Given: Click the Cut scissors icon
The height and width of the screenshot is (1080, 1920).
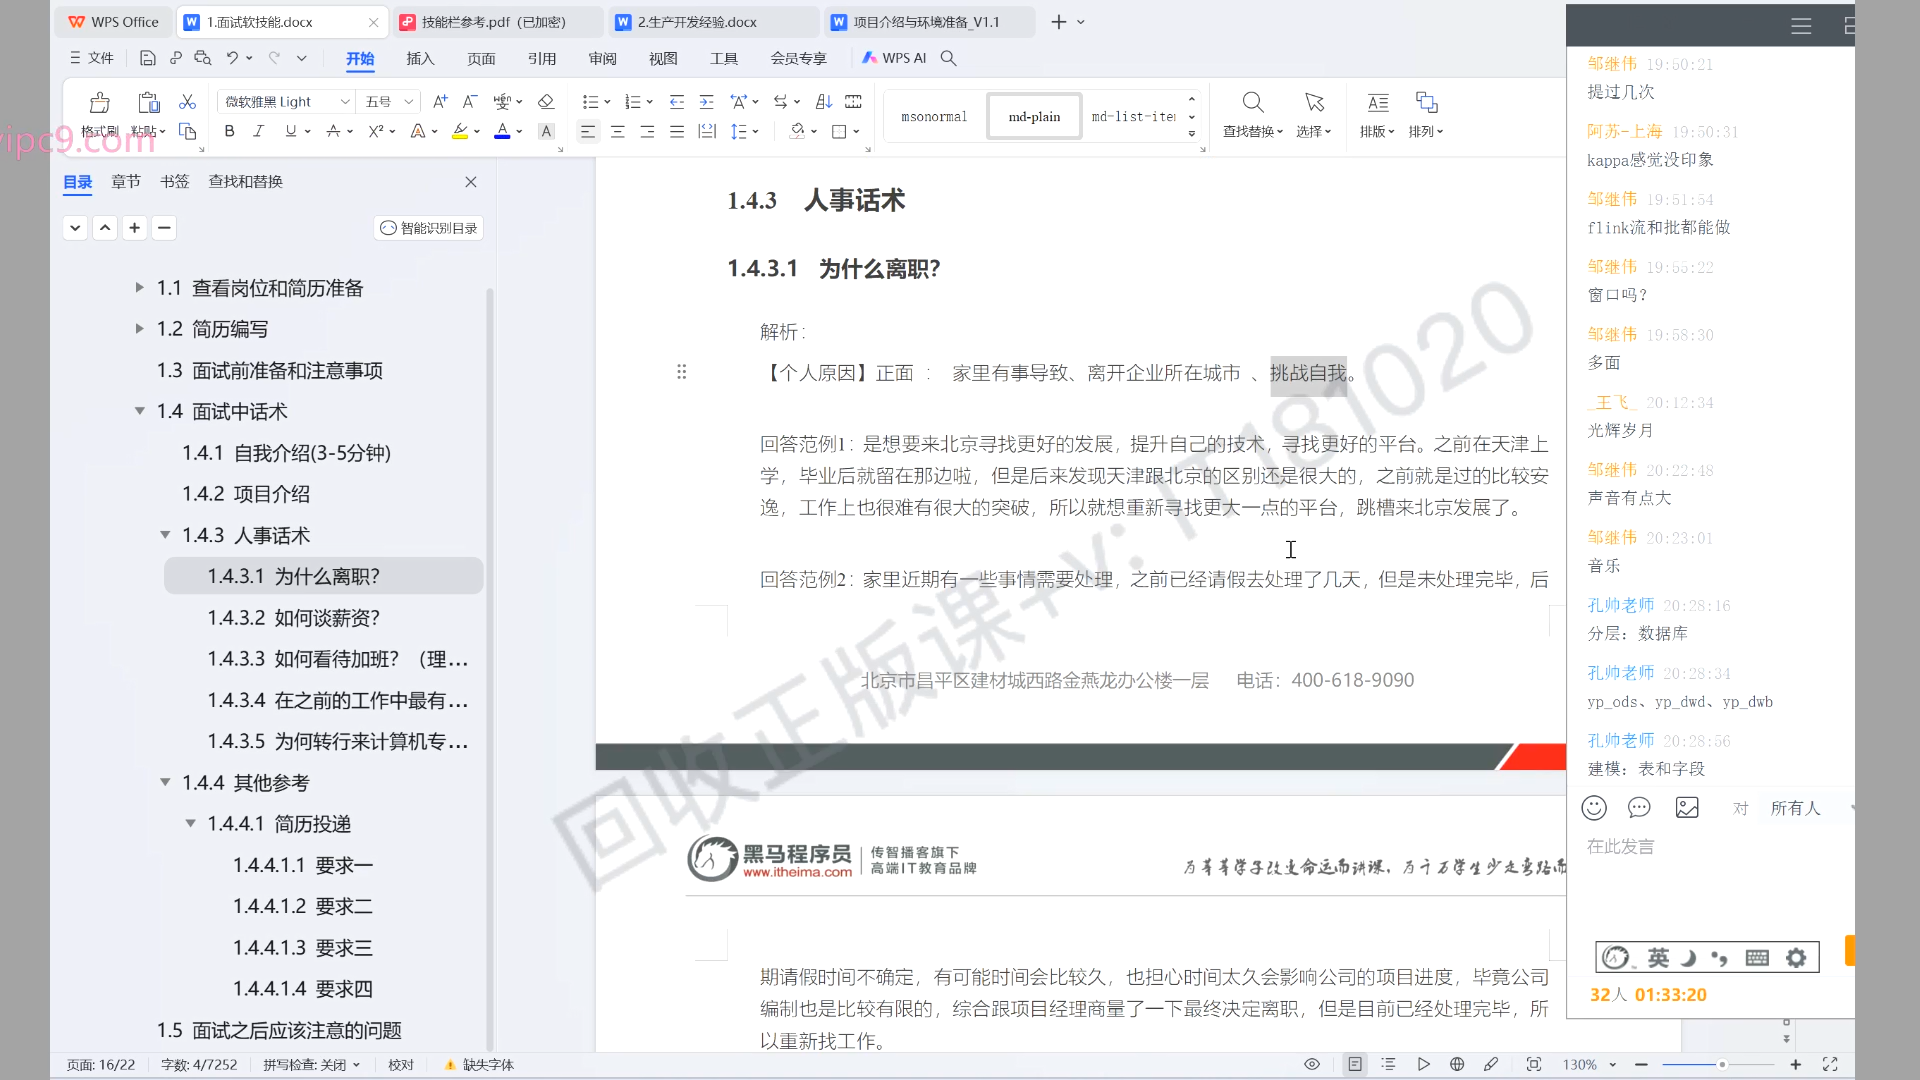Looking at the screenshot, I should click(x=187, y=102).
